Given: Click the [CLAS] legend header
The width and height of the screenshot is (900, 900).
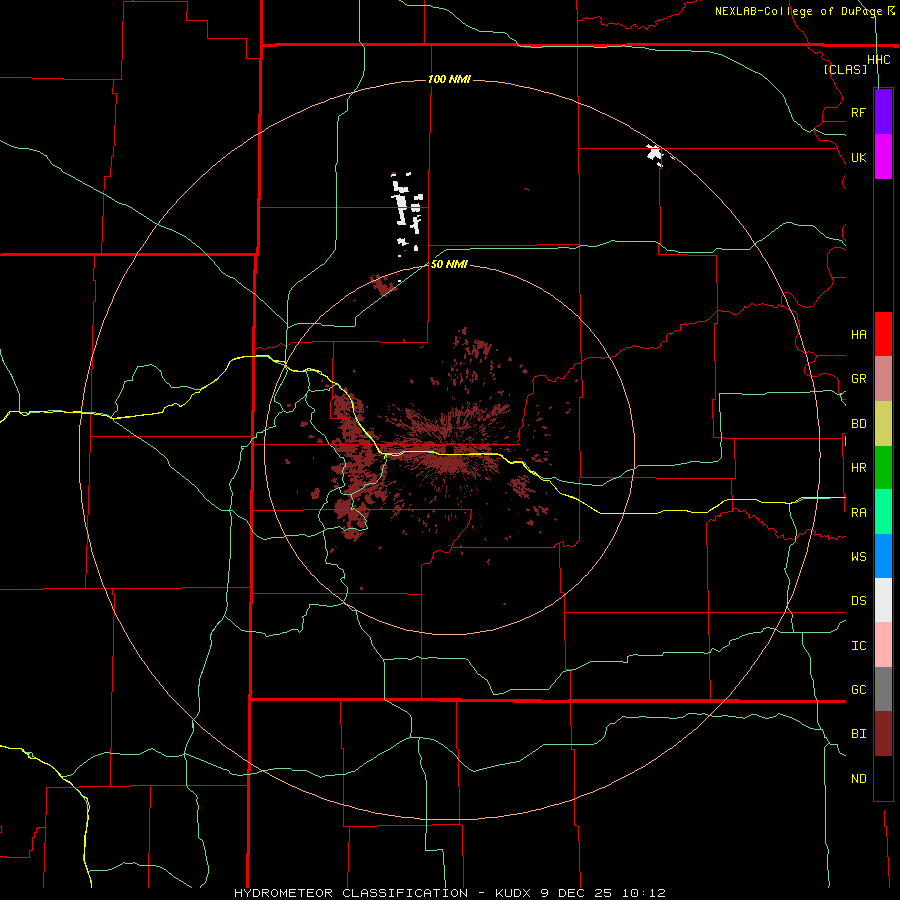Looking at the screenshot, I should pos(845,69).
